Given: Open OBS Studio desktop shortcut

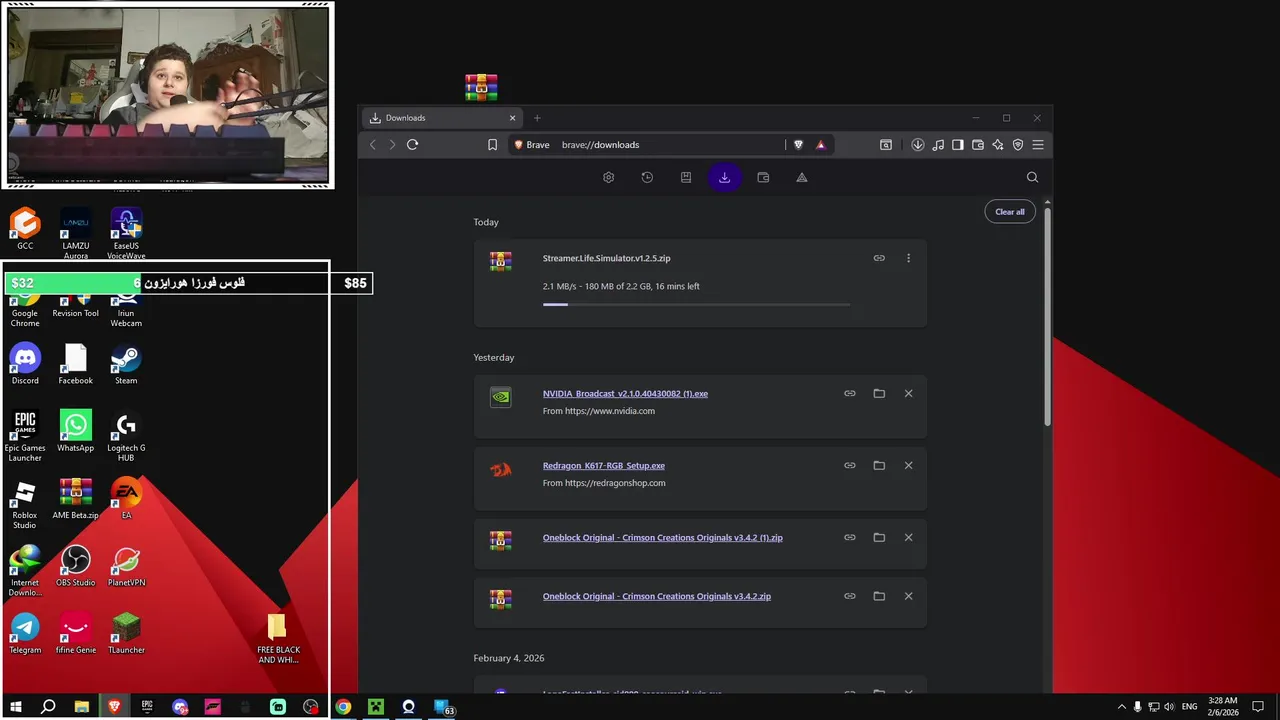Looking at the screenshot, I should coord(75,566).
